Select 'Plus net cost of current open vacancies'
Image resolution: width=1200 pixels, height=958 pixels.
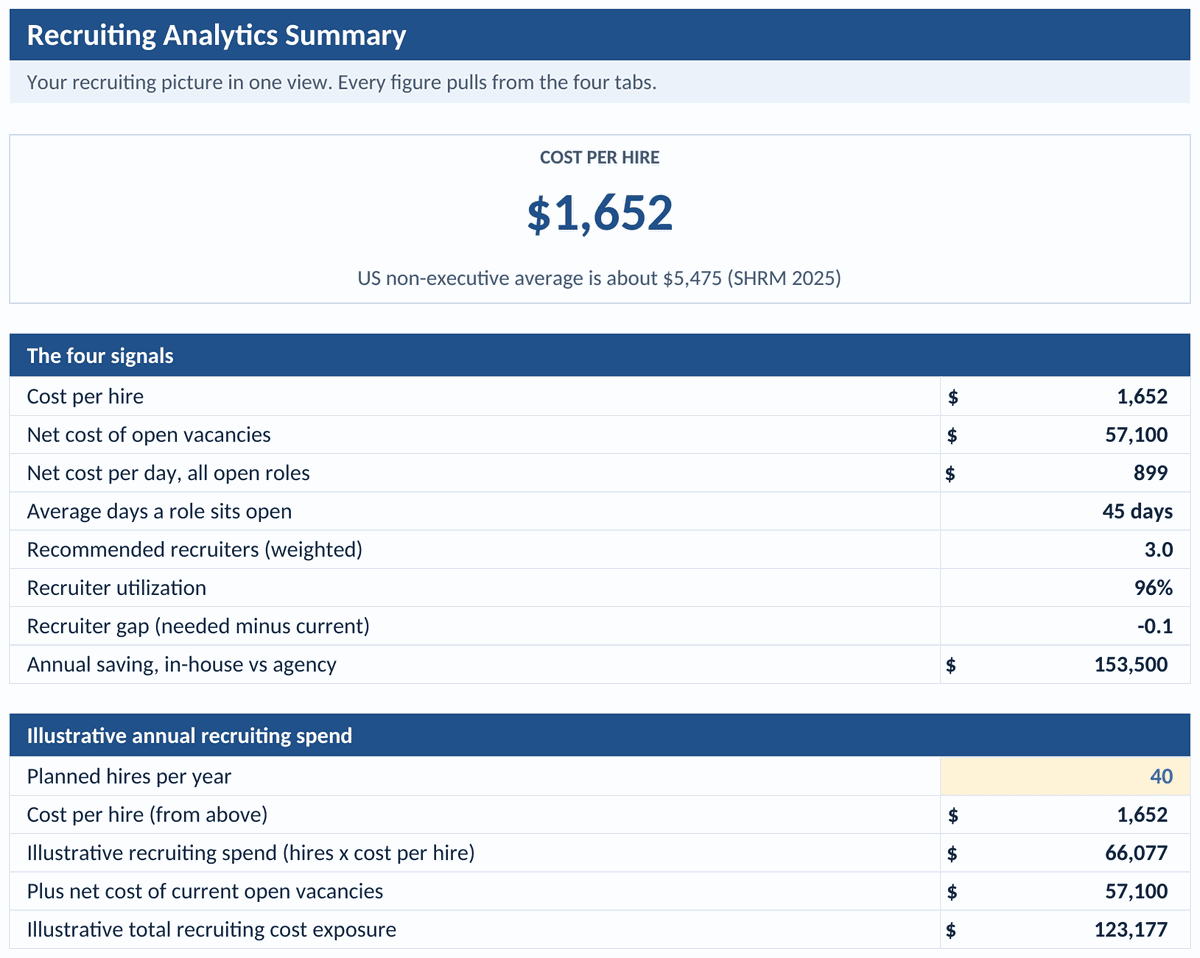(205, 891)
